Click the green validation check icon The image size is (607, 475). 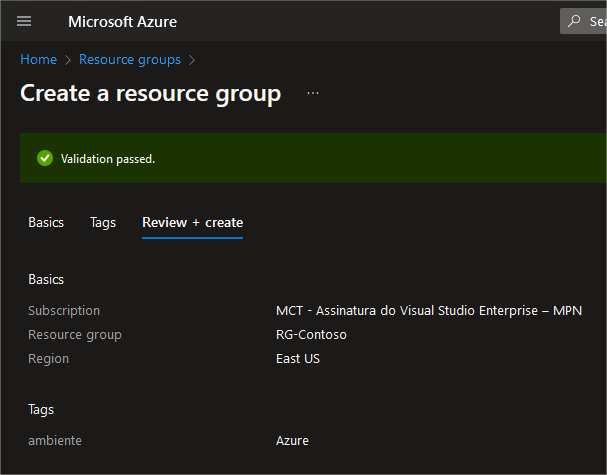click(x=45, y=158)
